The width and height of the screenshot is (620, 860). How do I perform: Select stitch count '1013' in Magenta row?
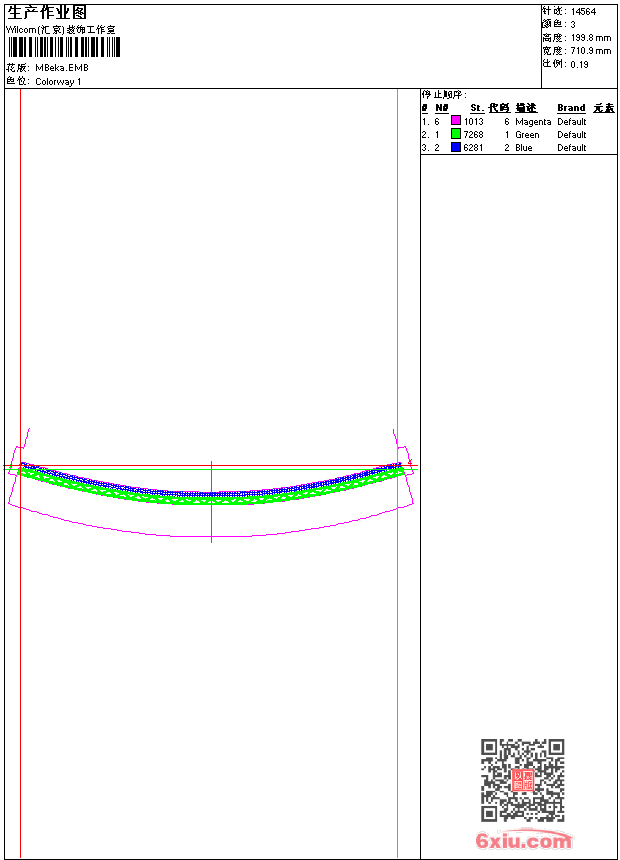474,122
